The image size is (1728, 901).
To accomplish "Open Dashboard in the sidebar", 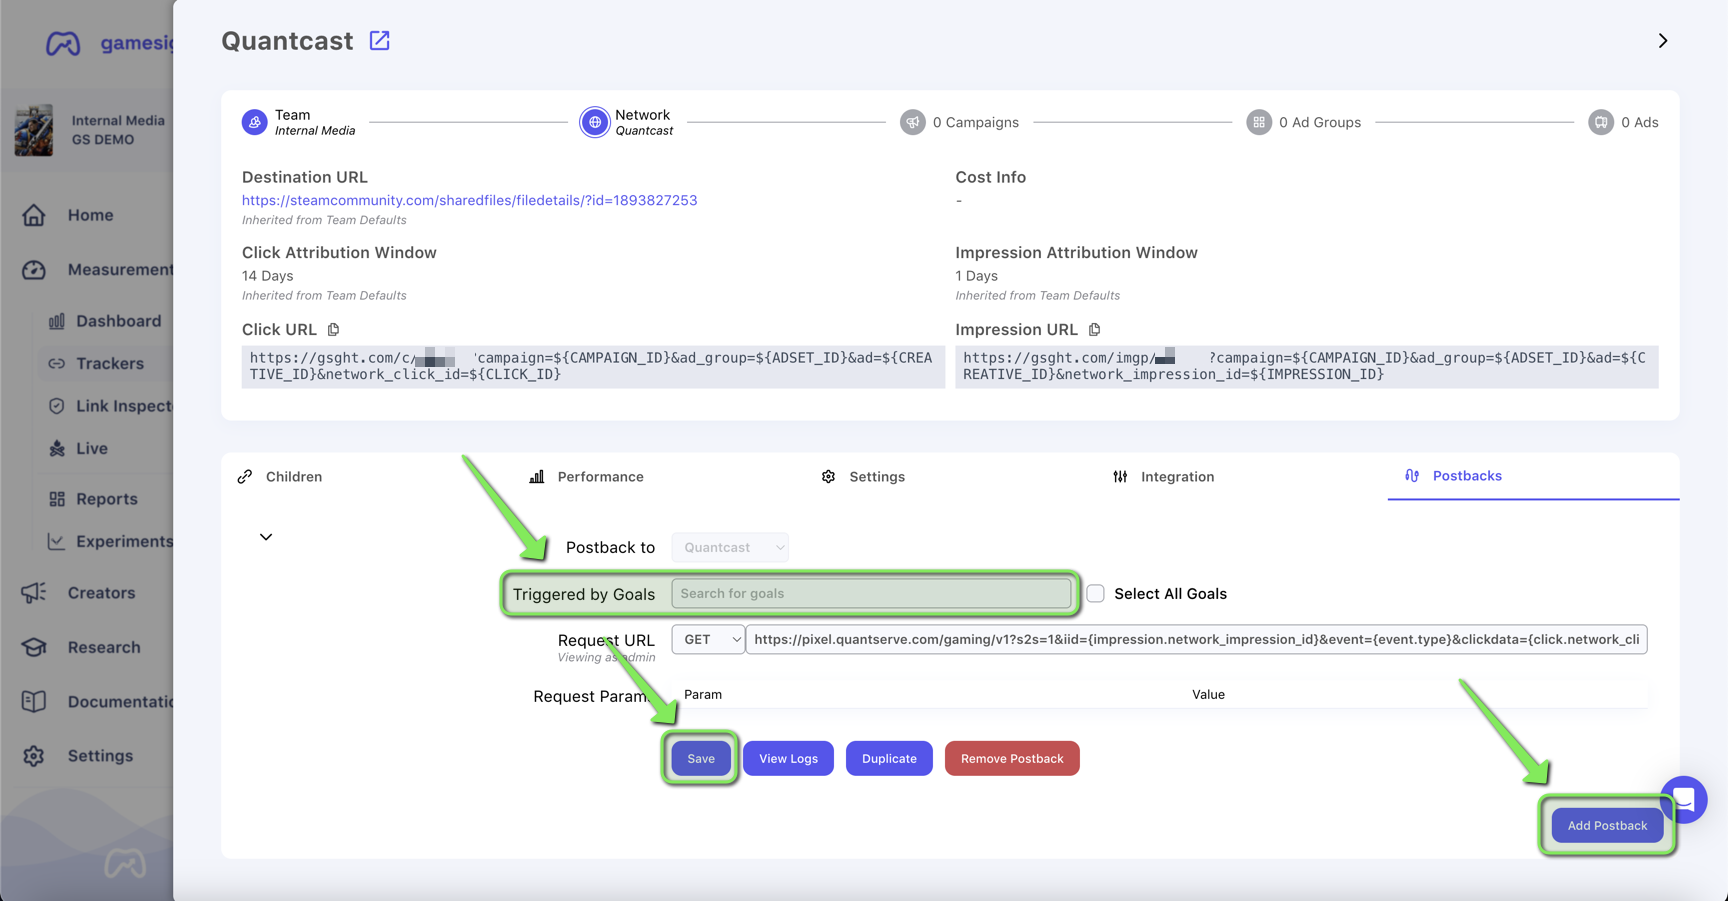I will 118,321.
